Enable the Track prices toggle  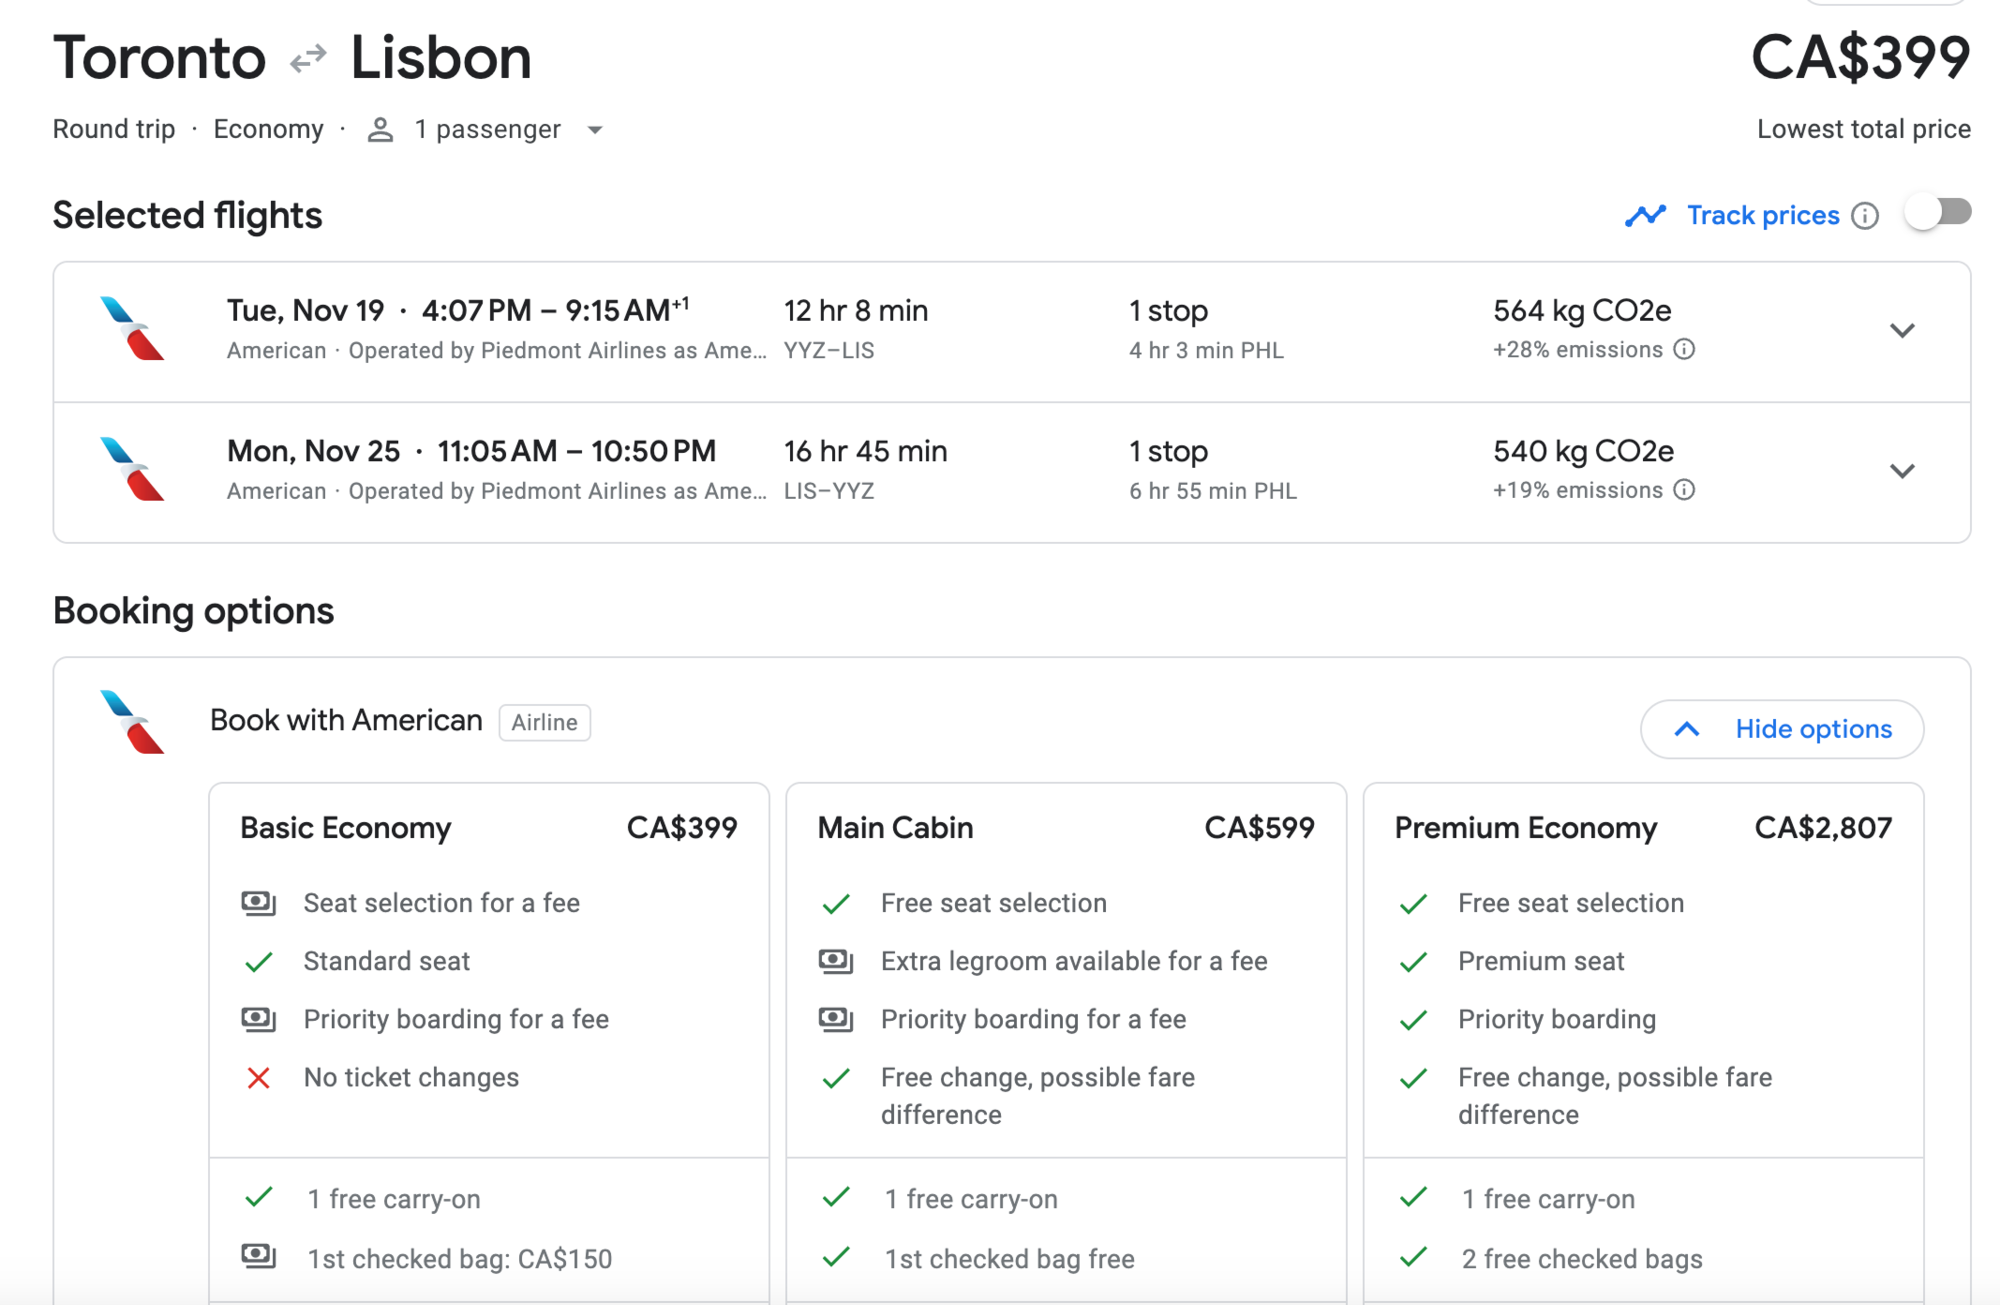pos(1938,213)
